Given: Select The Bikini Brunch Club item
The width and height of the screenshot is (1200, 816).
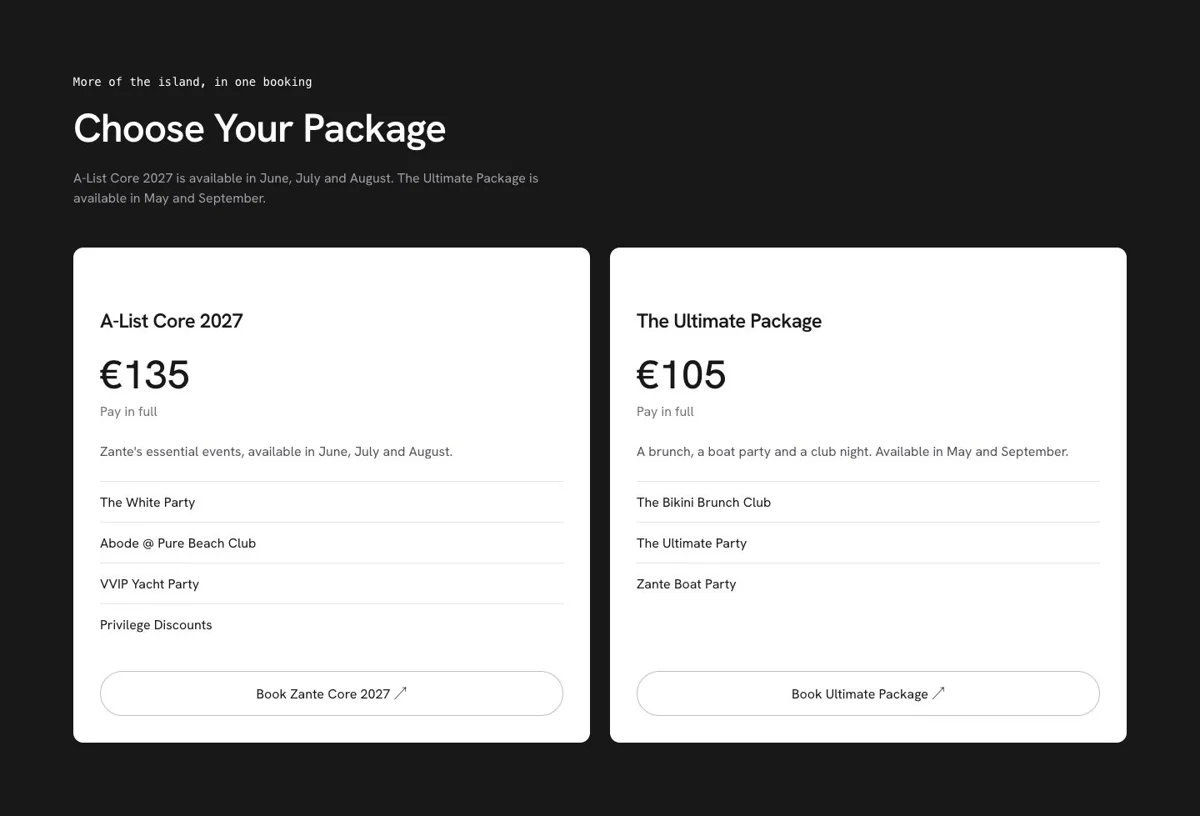Looking at the screenshot, I should pos(868,502).
